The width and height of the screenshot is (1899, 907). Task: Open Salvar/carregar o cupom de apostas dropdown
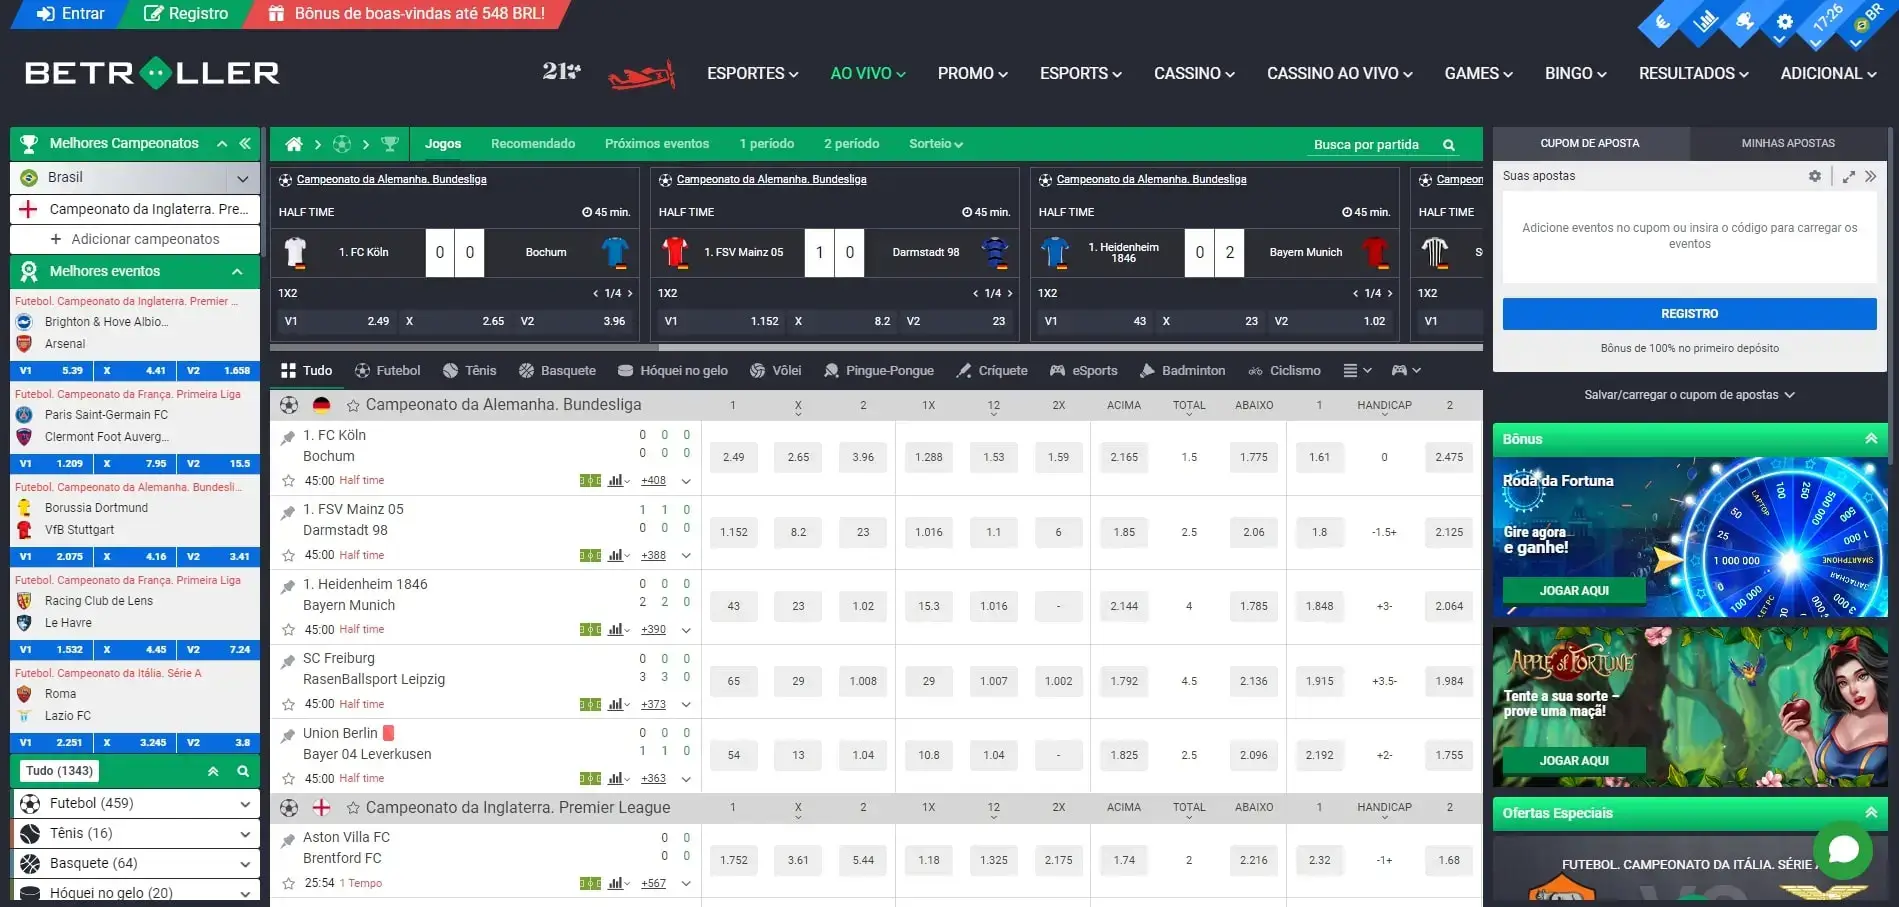[x=1689, y=395]
